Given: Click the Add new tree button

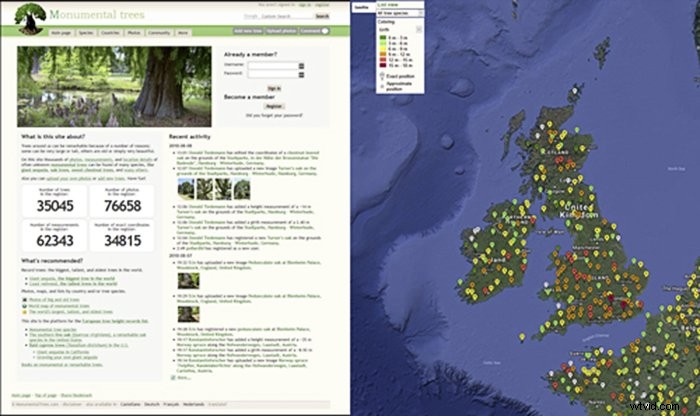Looking at the screenshot, I should (x=250, y=33).
